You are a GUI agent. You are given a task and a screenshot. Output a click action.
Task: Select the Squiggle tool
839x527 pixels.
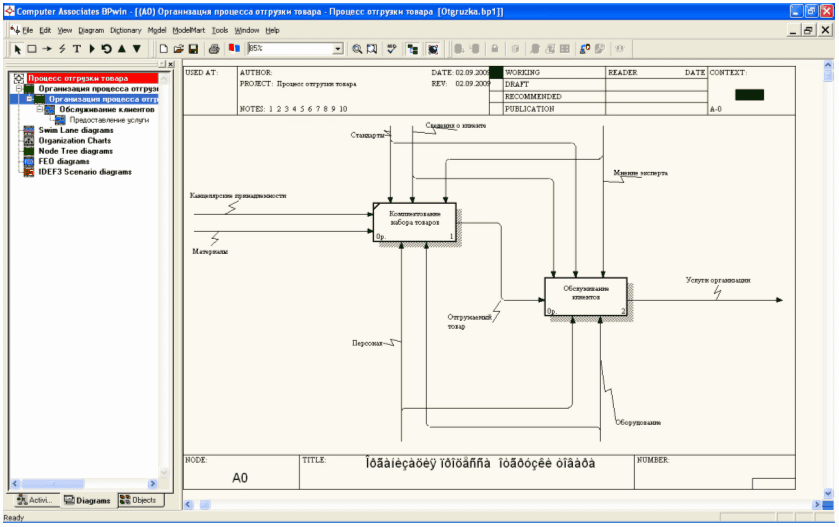tap(62, 49)
